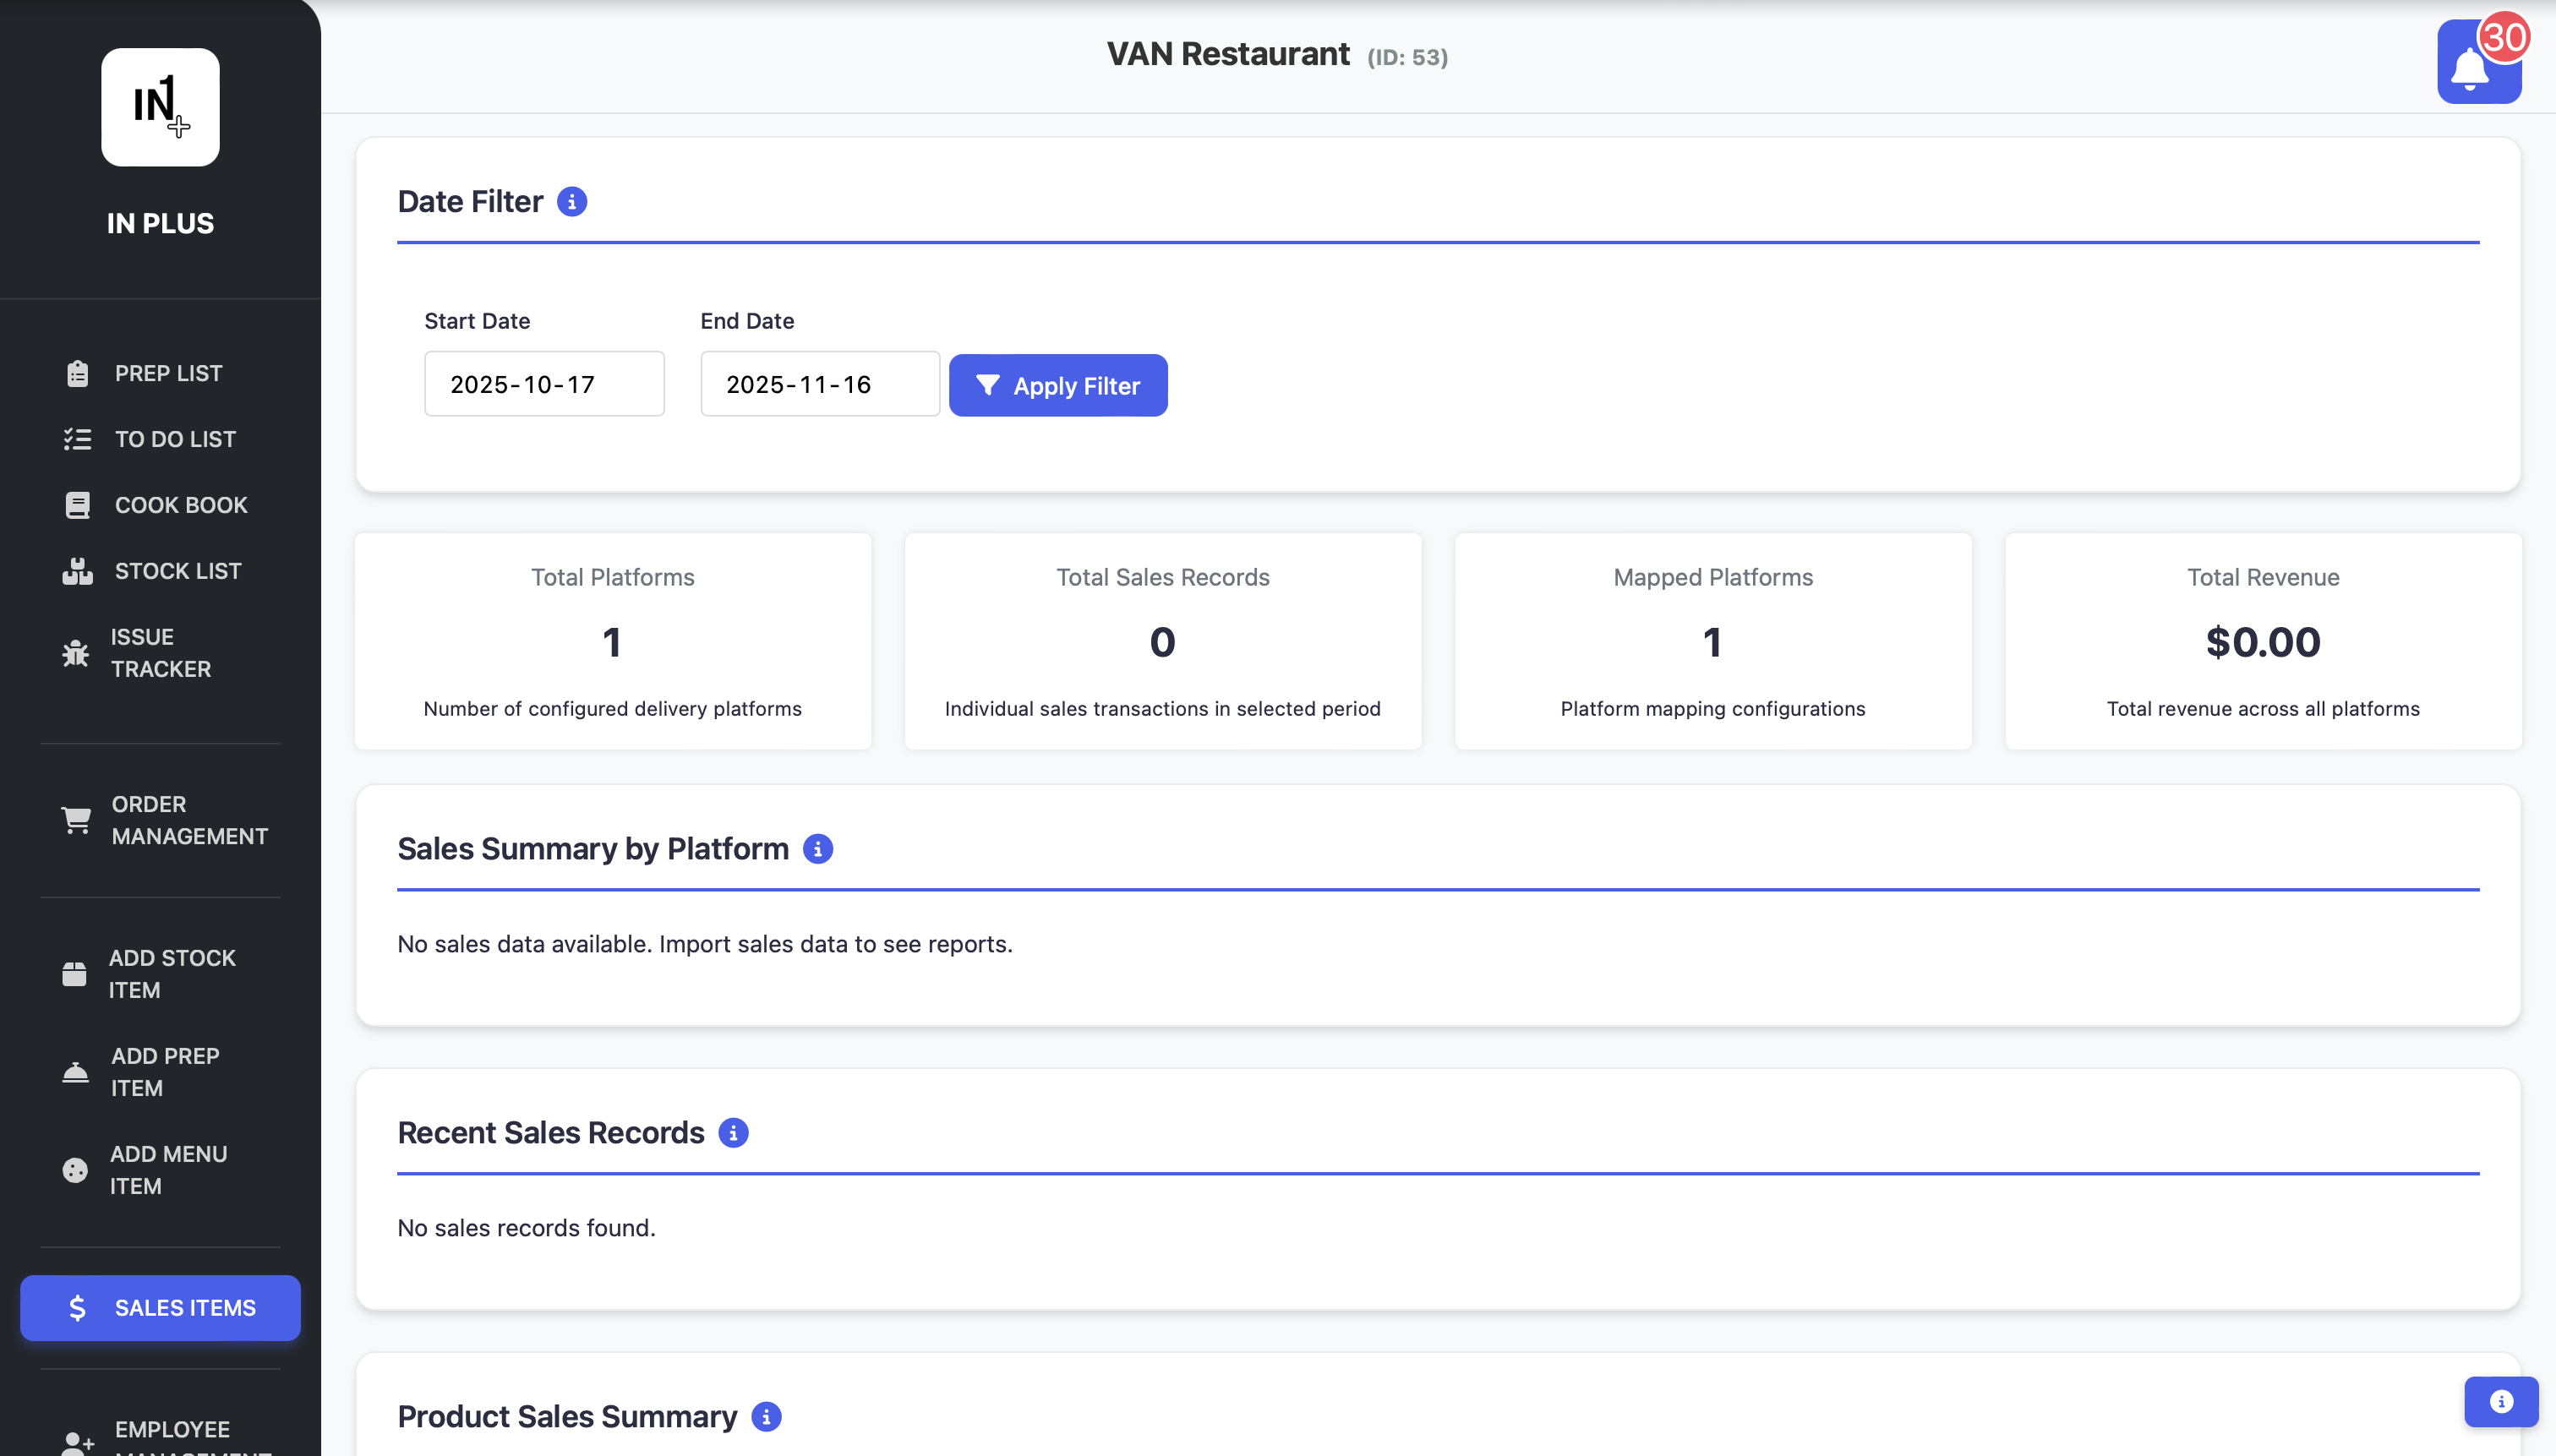The image size is (2556, 1456).
Task: View Recent Sales Records info
Action: click(734, 1132)
